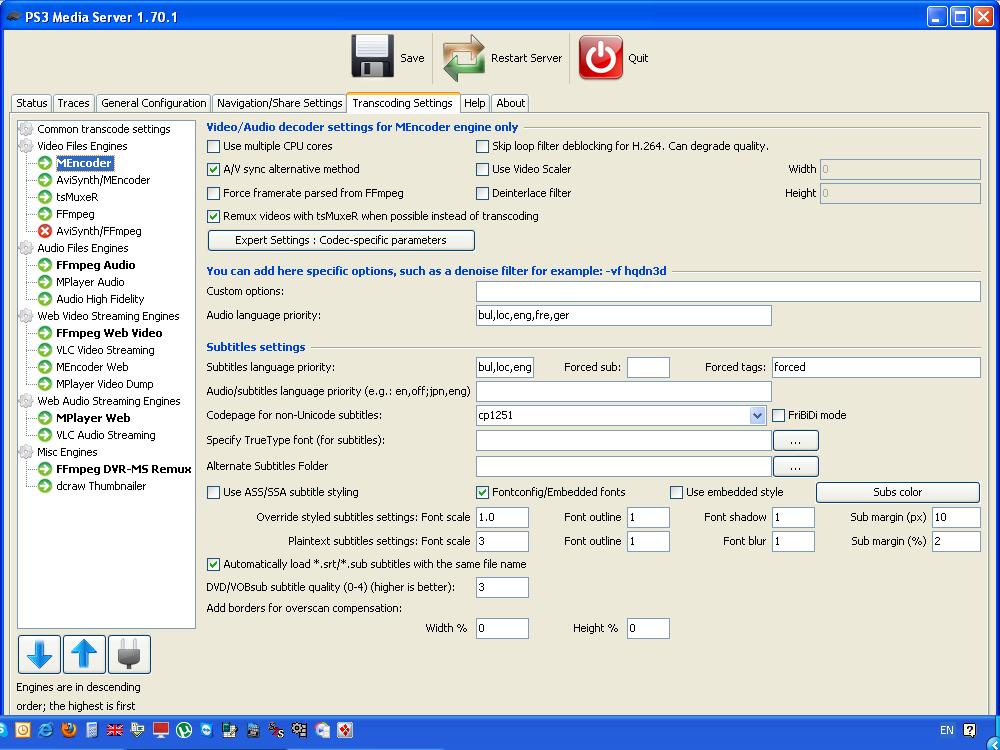The height and width of the screenshot is (750, 1000).
Task: Open the About tab
Action: tap(511, 103)
